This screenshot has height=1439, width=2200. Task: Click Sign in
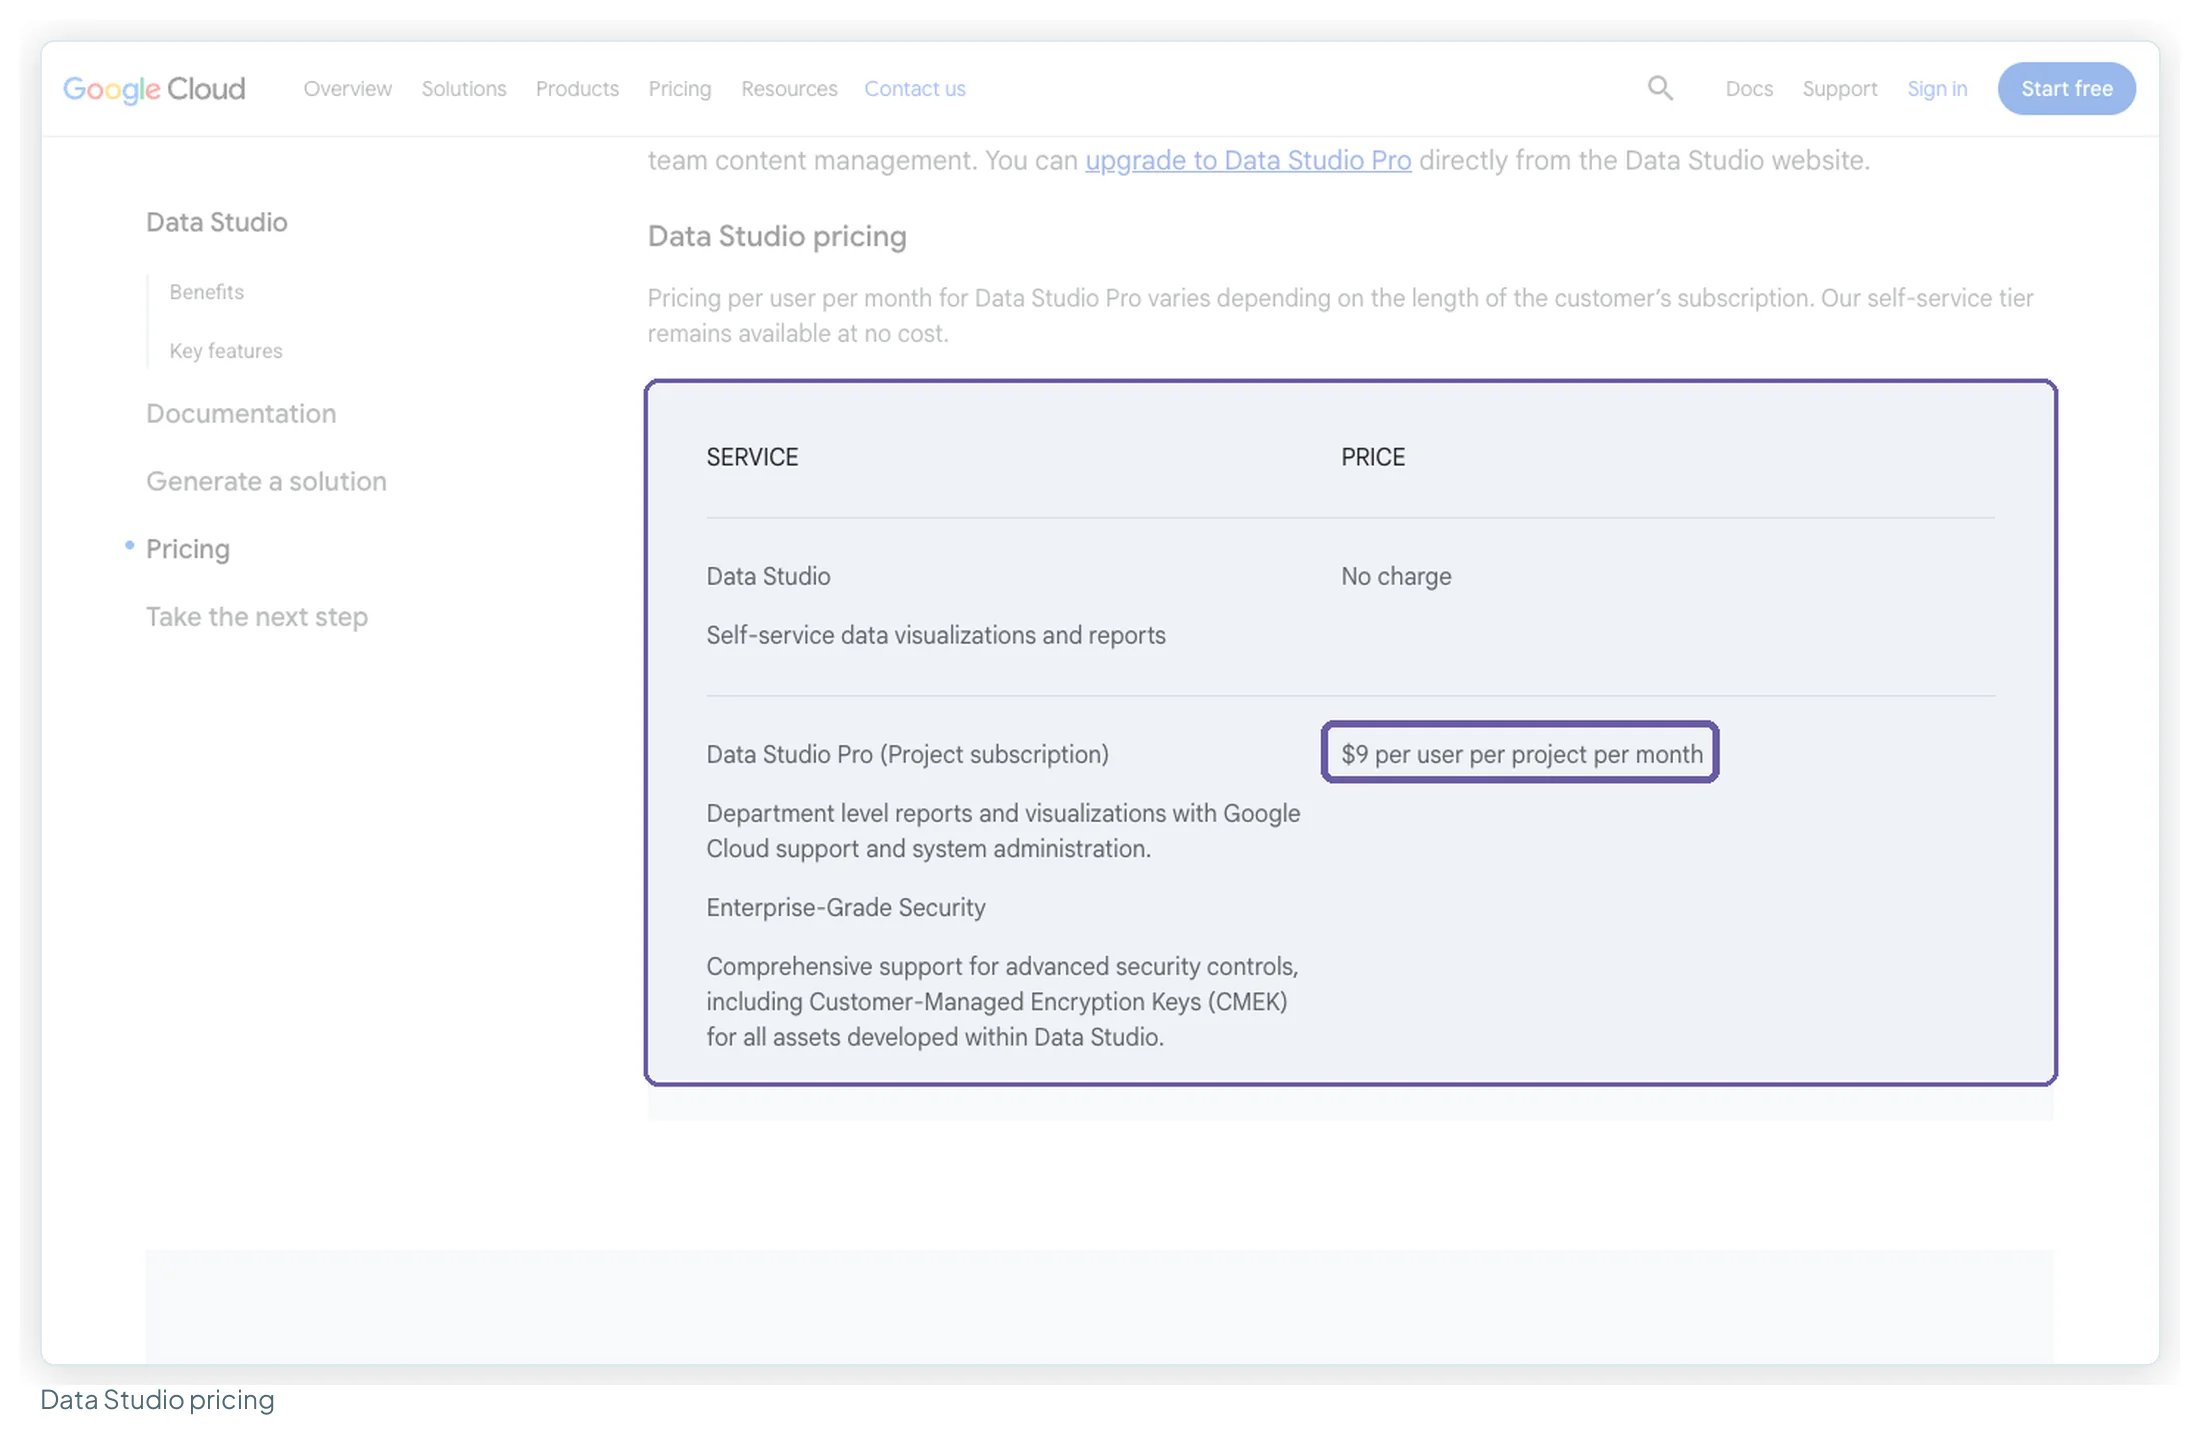[x=1937, y=89]
